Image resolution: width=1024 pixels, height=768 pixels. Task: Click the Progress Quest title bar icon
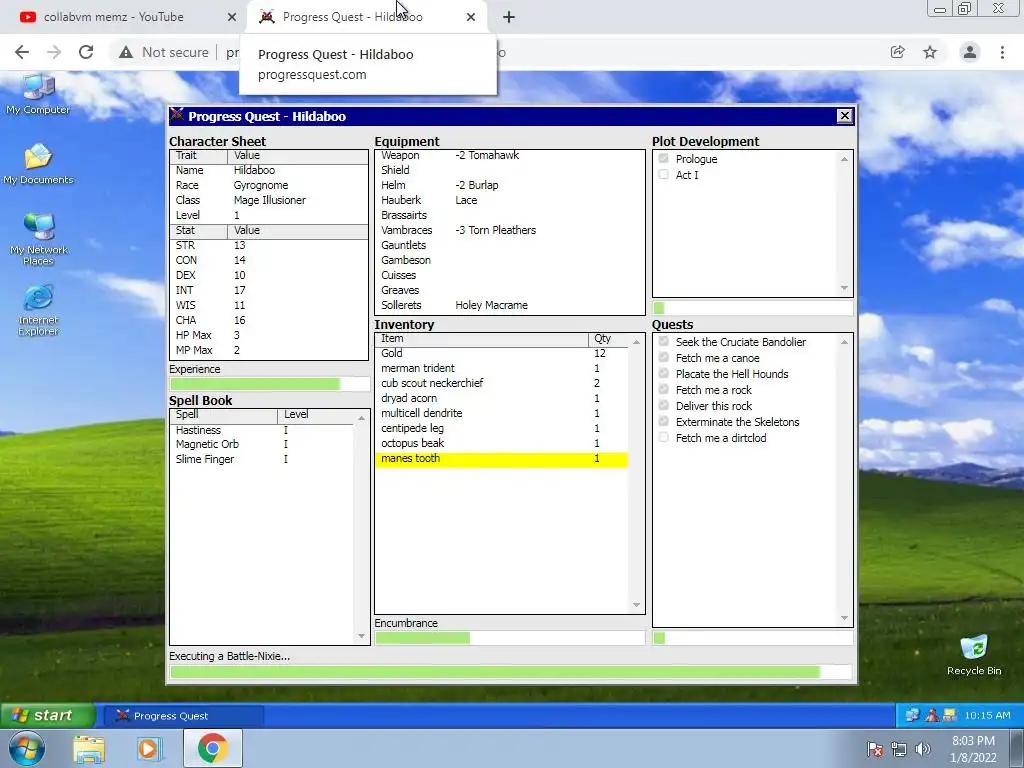click(177, 115)
